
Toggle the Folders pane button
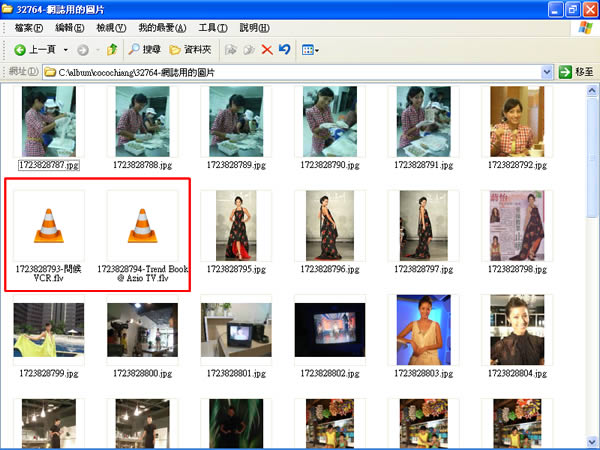190,50
